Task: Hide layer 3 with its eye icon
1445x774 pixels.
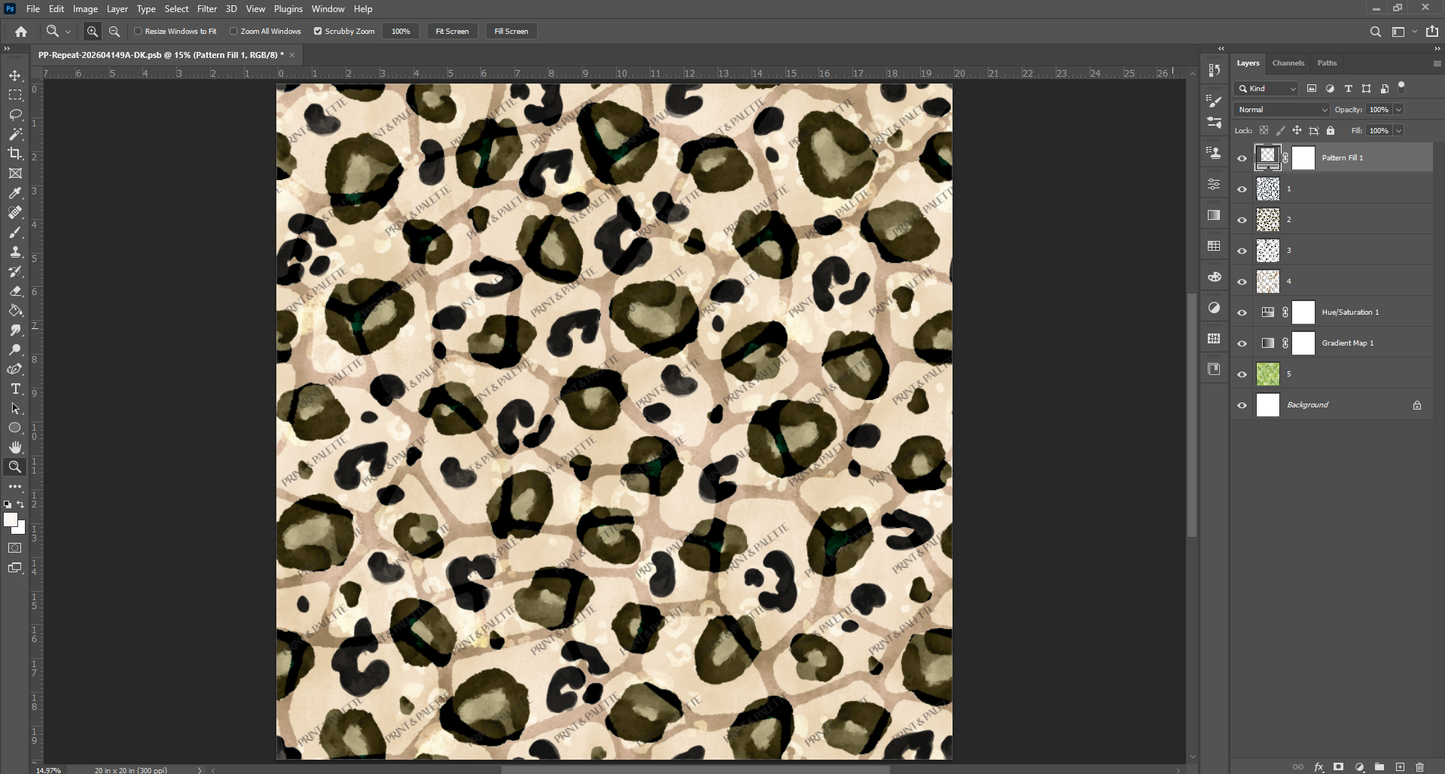Action: click(1242, 251)
